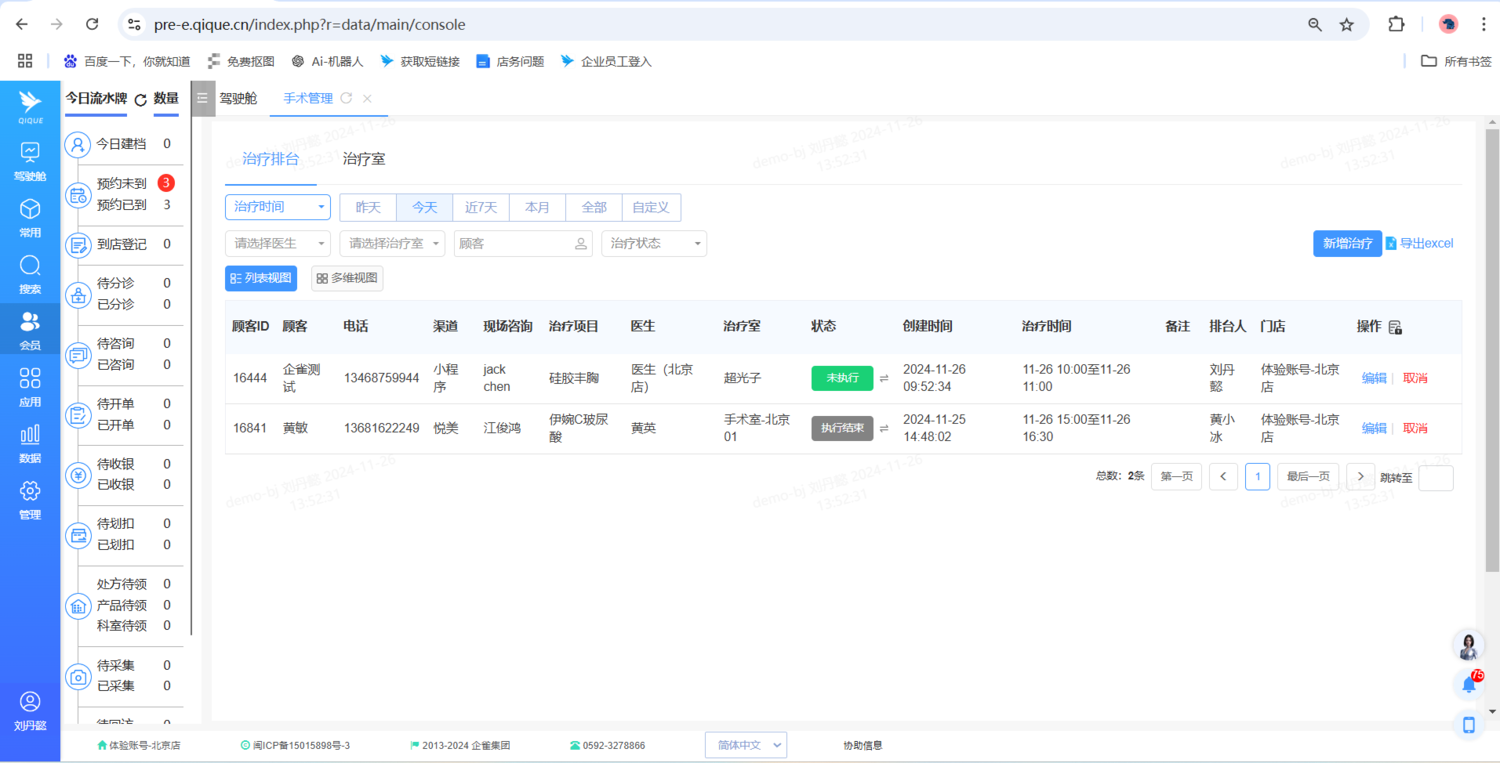1500x763 pixels.
Task: Refresh 今日流水牌 with the reload icon
Action: click(141, 100)
